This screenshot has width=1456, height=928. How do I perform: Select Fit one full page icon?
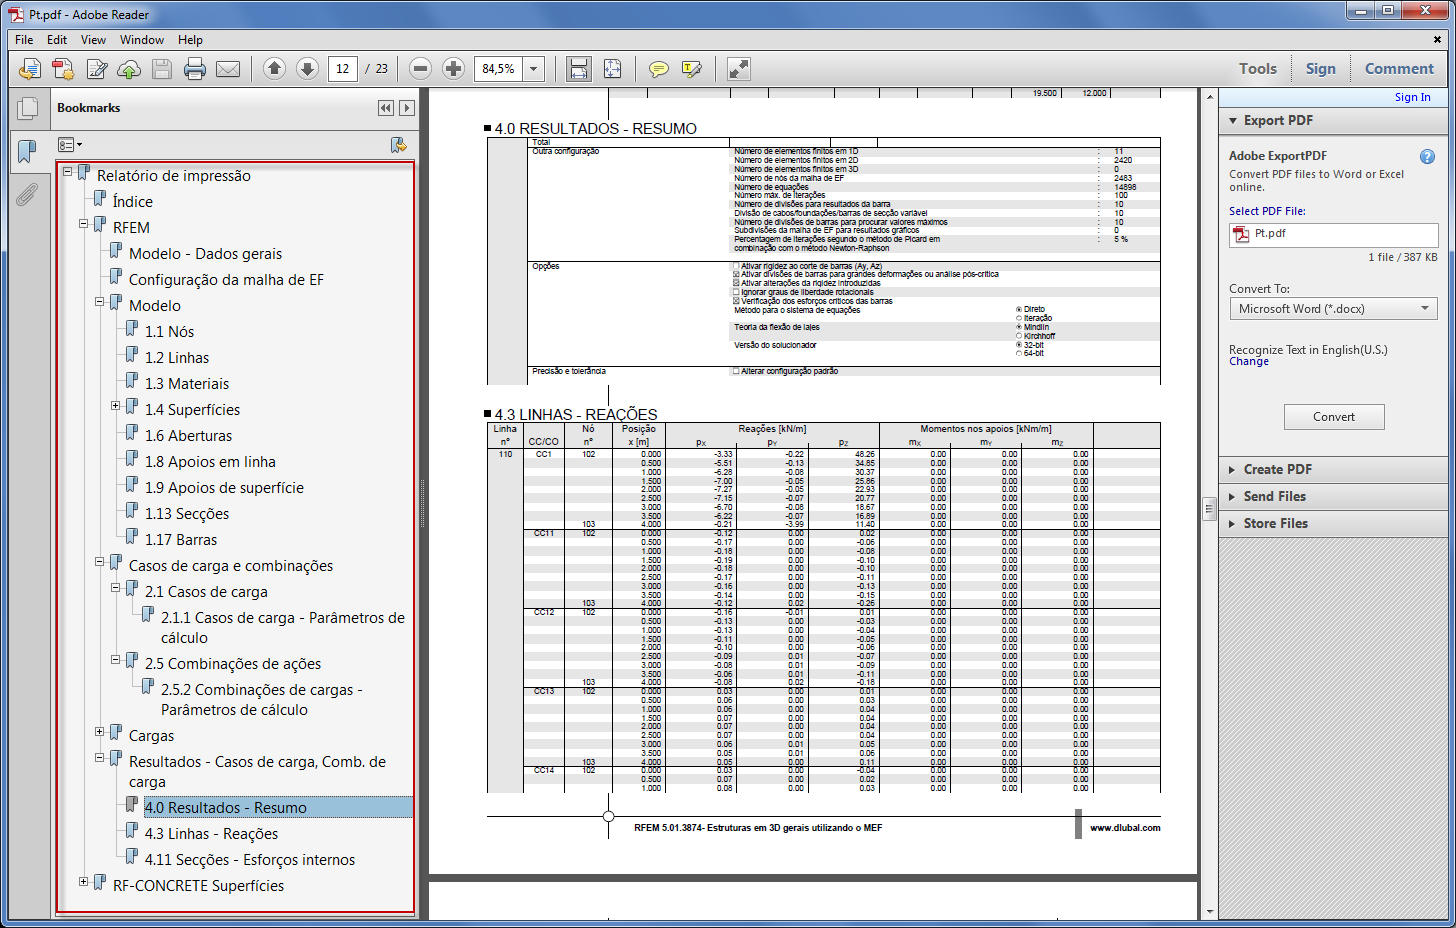tap(612, 69)
